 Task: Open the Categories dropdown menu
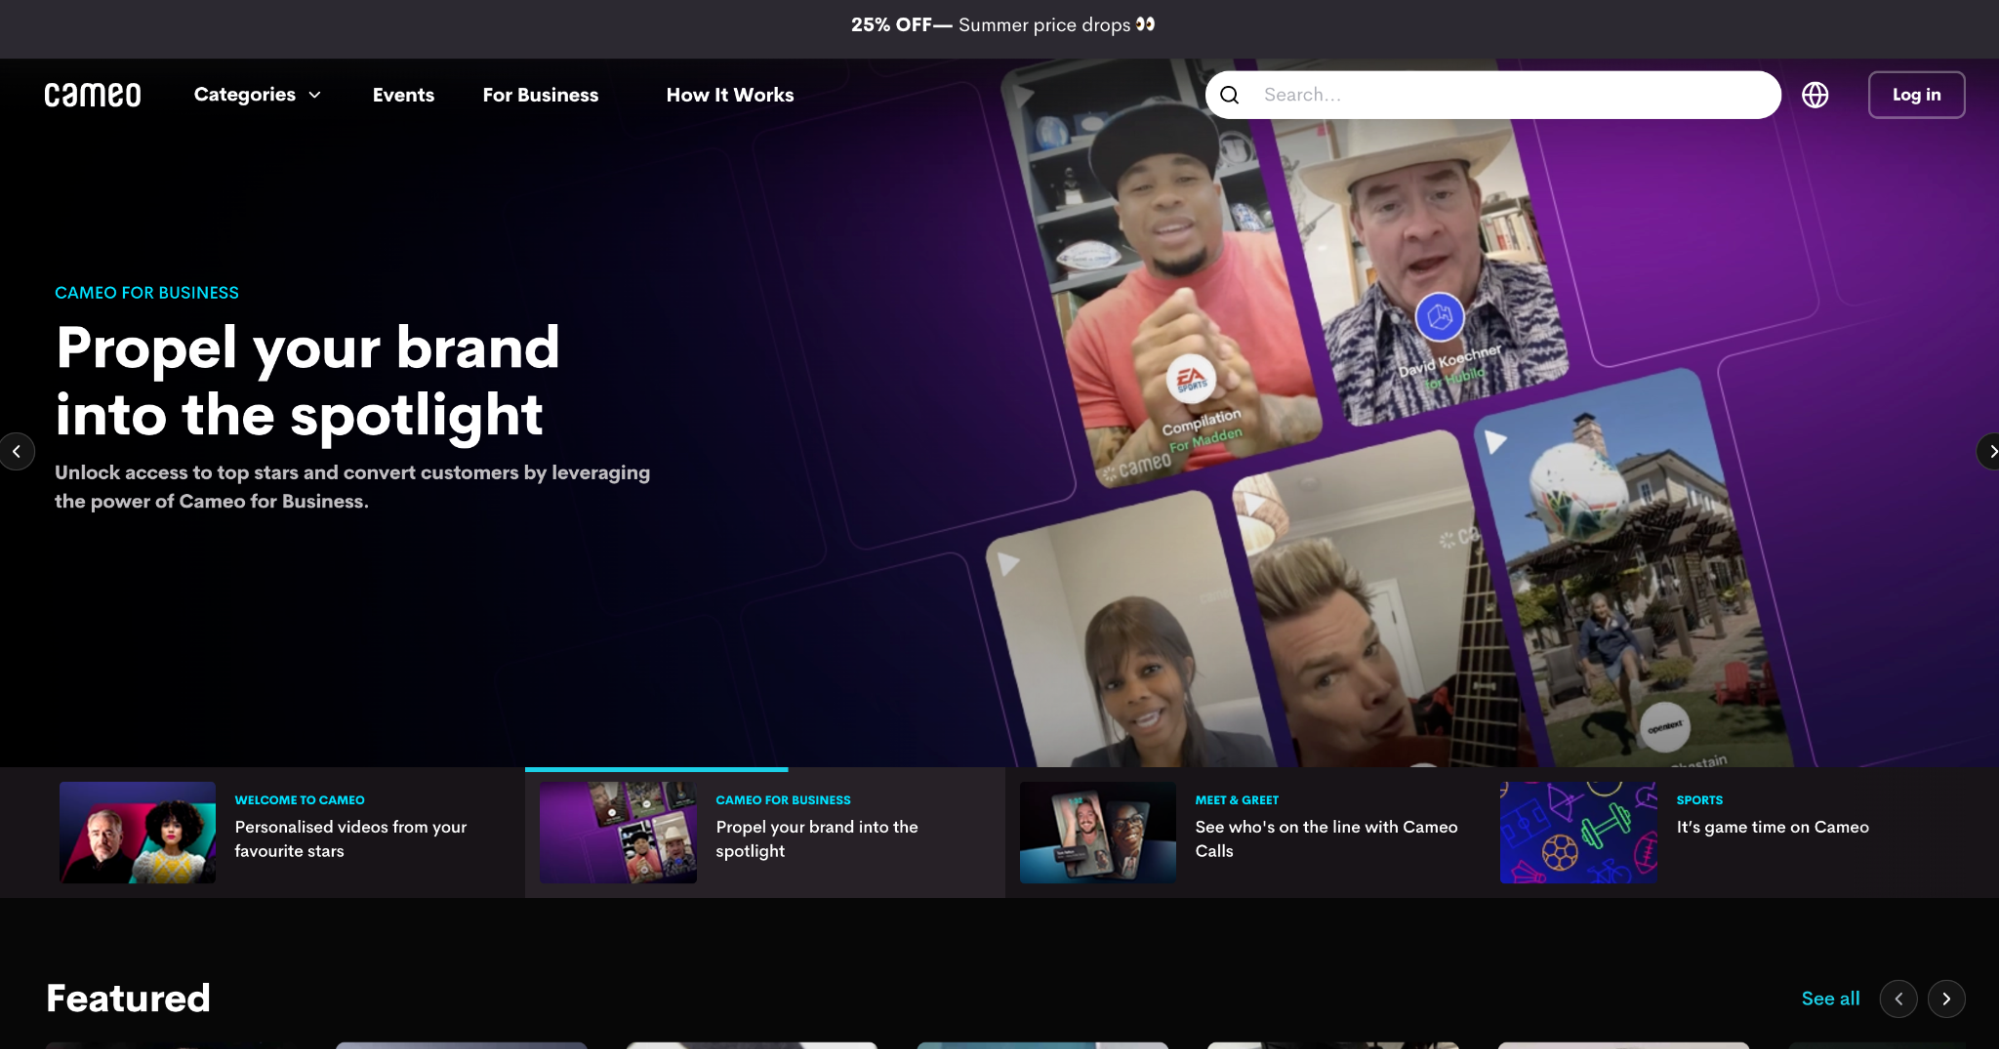[257, 95]
